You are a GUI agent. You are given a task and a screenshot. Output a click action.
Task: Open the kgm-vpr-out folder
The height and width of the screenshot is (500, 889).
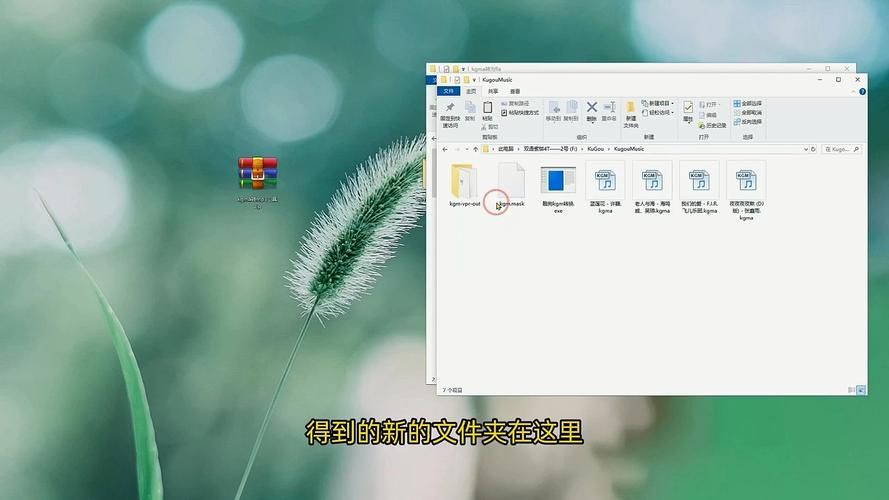coord(464,182)
